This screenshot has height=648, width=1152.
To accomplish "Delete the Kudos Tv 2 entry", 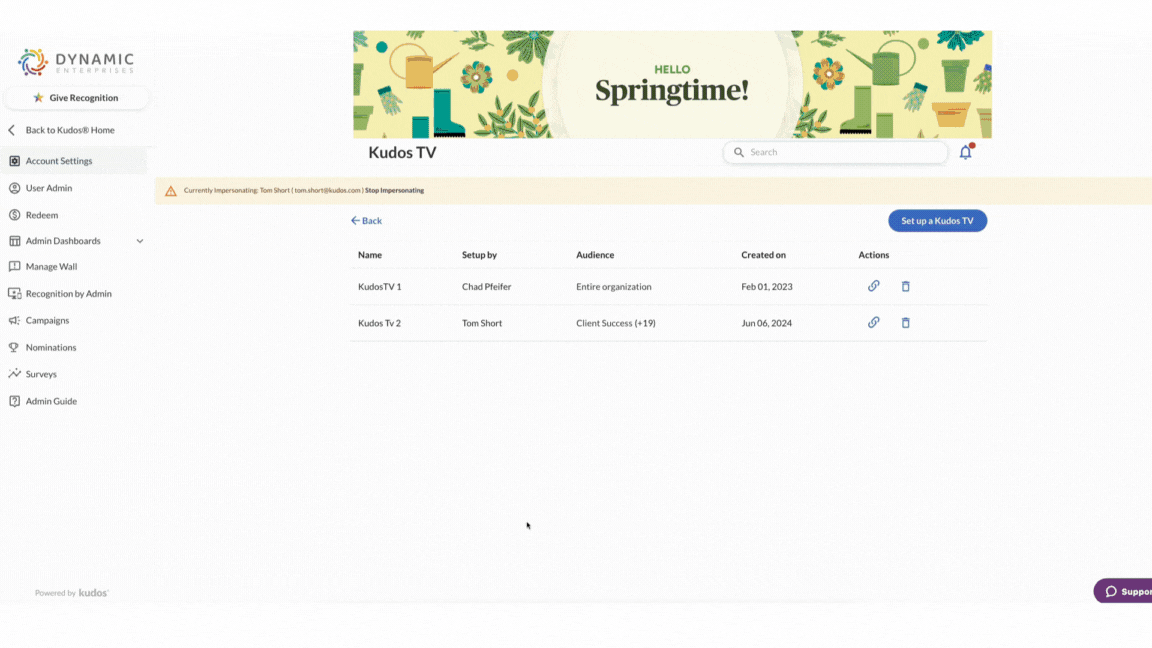I will tap(905, 323).
